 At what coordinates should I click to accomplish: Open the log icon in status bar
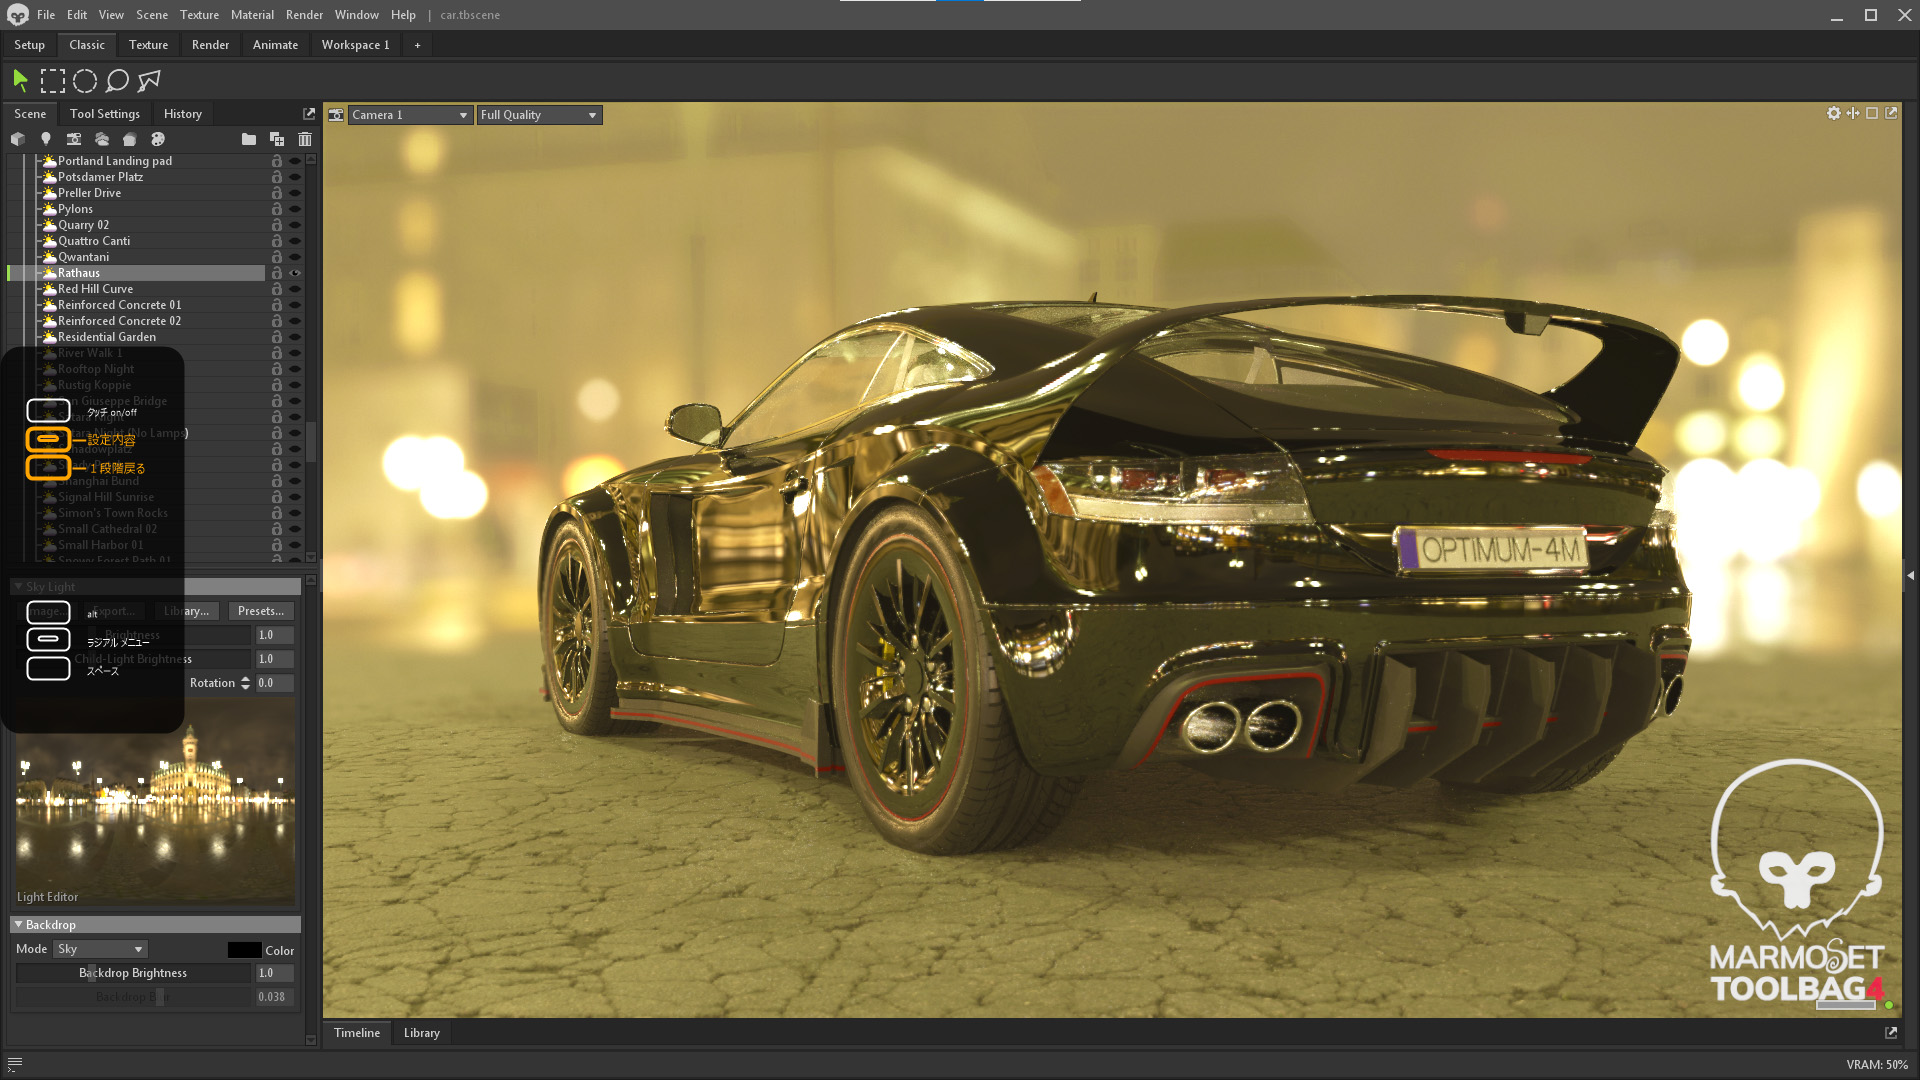click(15, 1064)
